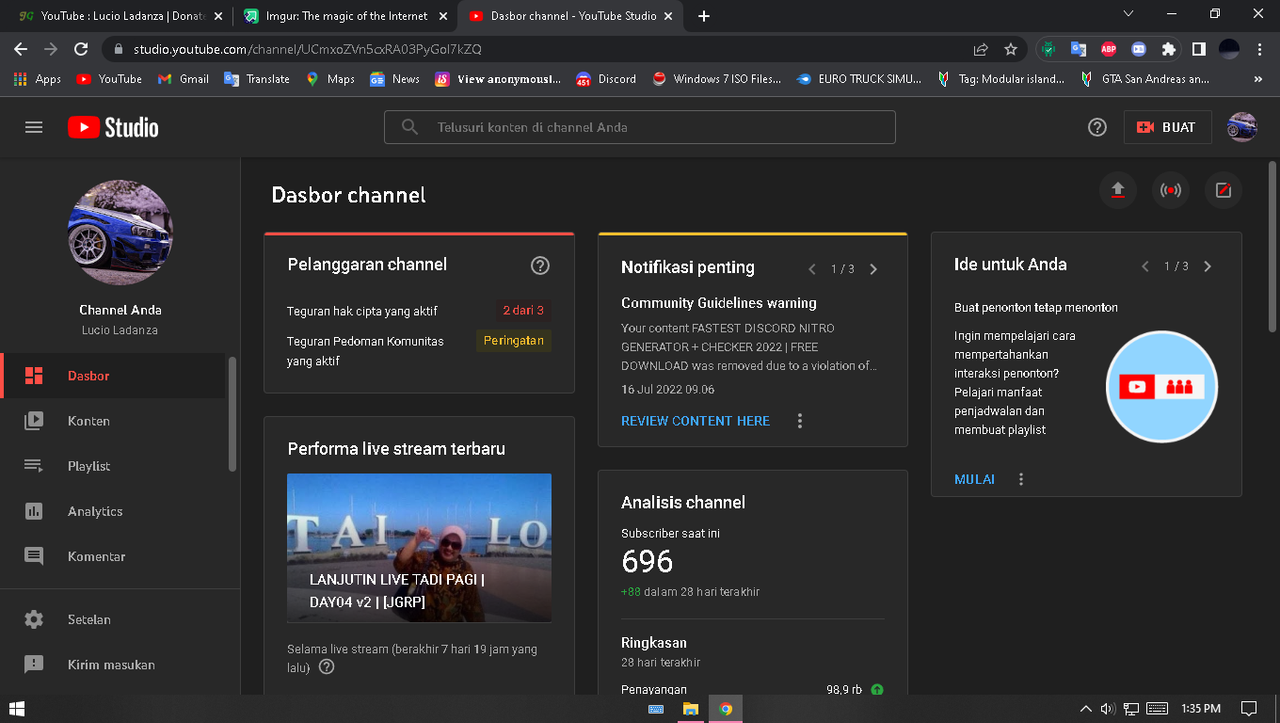Click the ABP extension icon

pos(1108,49)
